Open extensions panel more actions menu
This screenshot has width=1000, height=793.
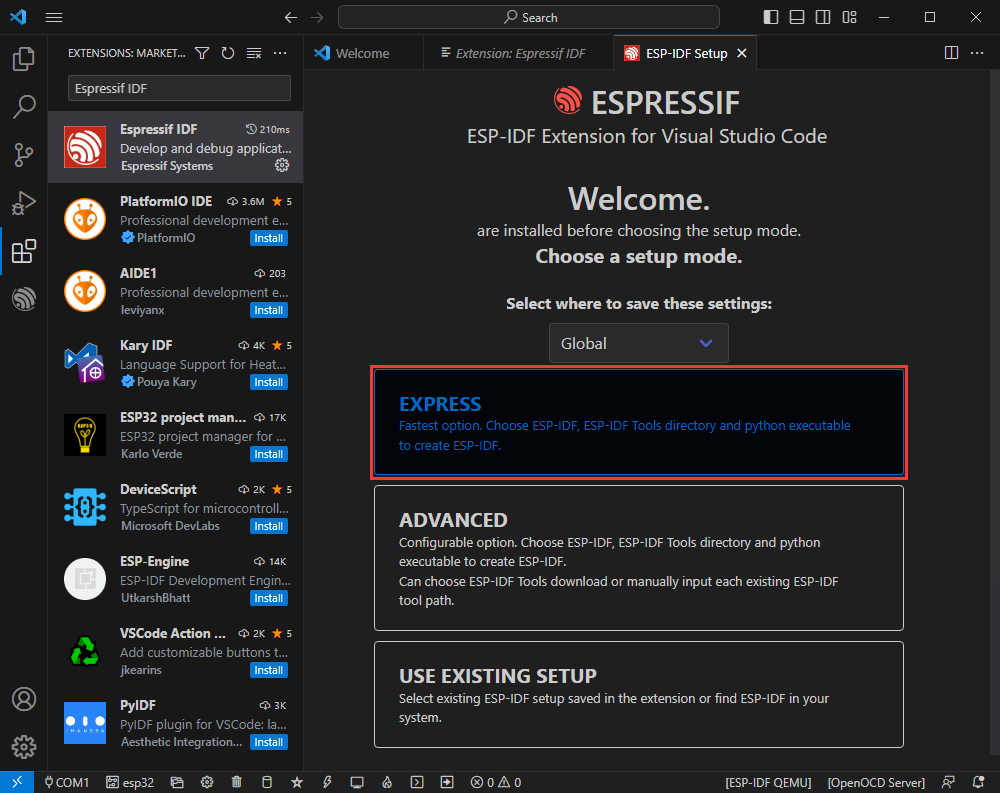click(x=280, y=53)
